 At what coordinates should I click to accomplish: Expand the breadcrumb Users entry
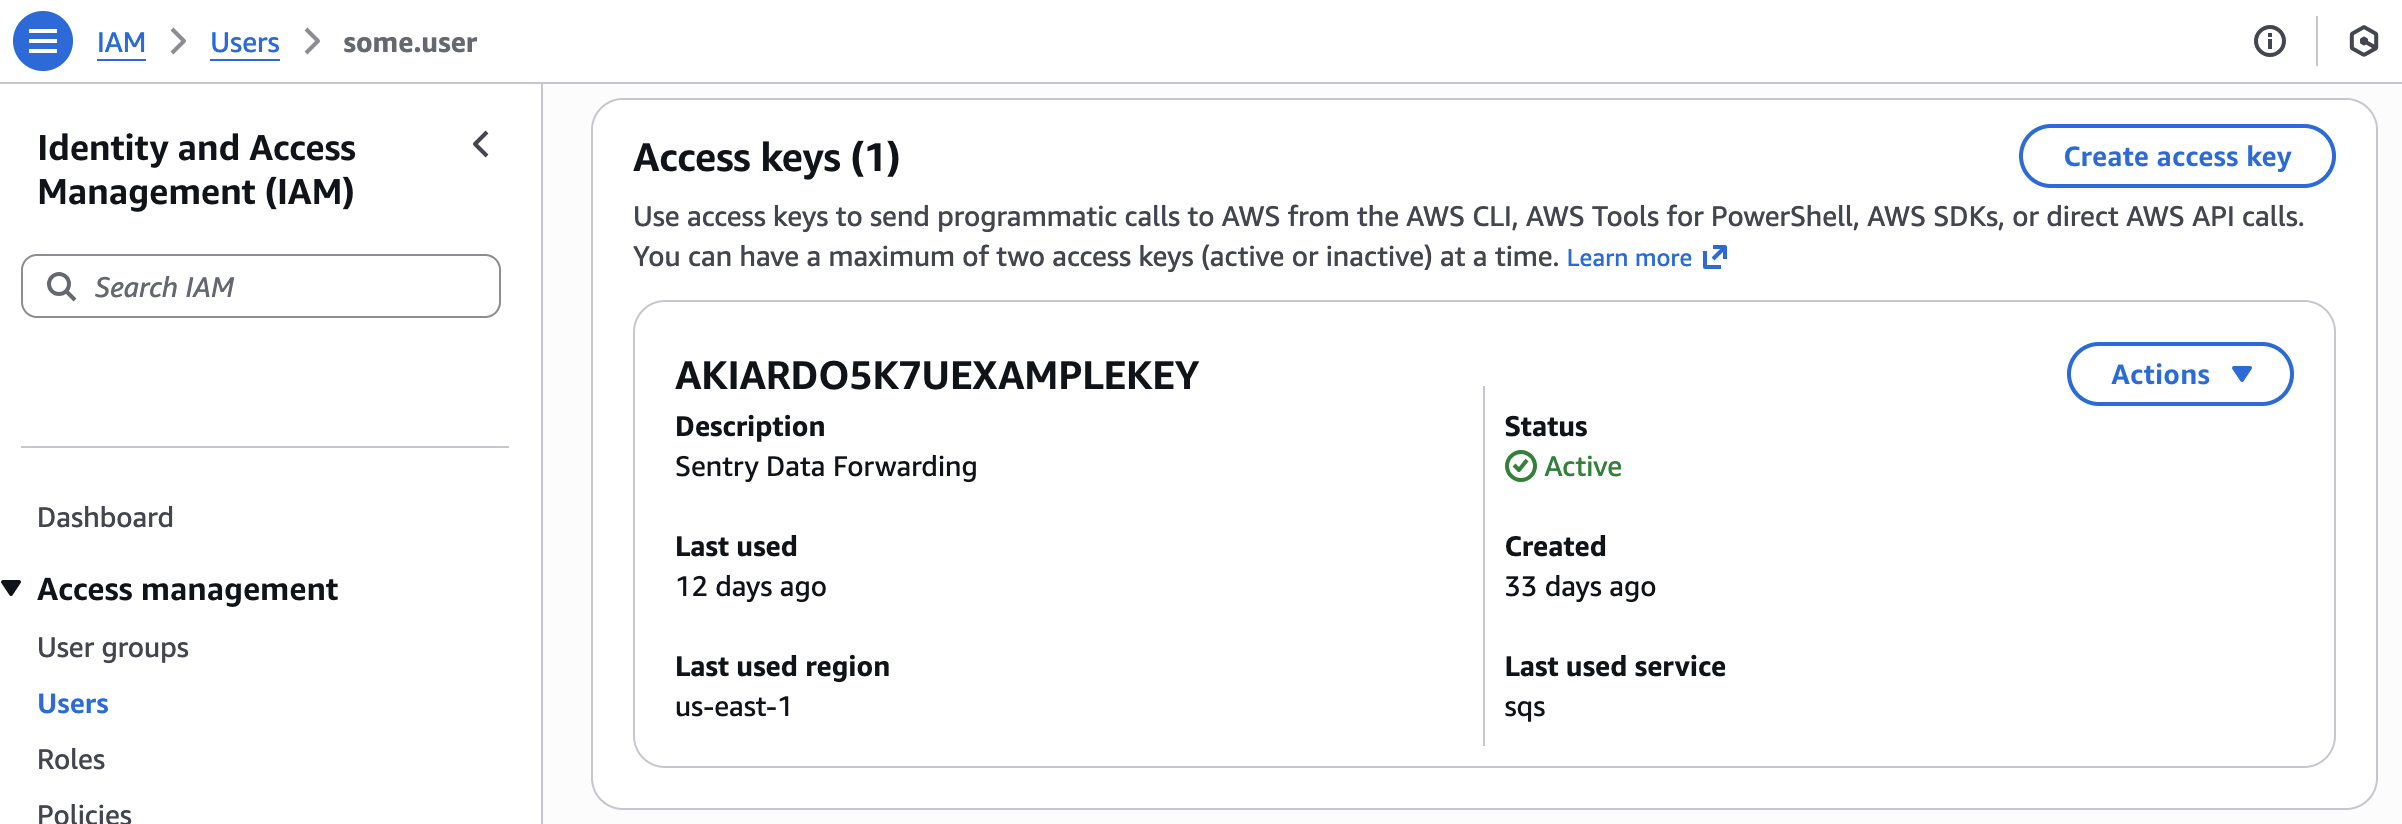point(244,42)
